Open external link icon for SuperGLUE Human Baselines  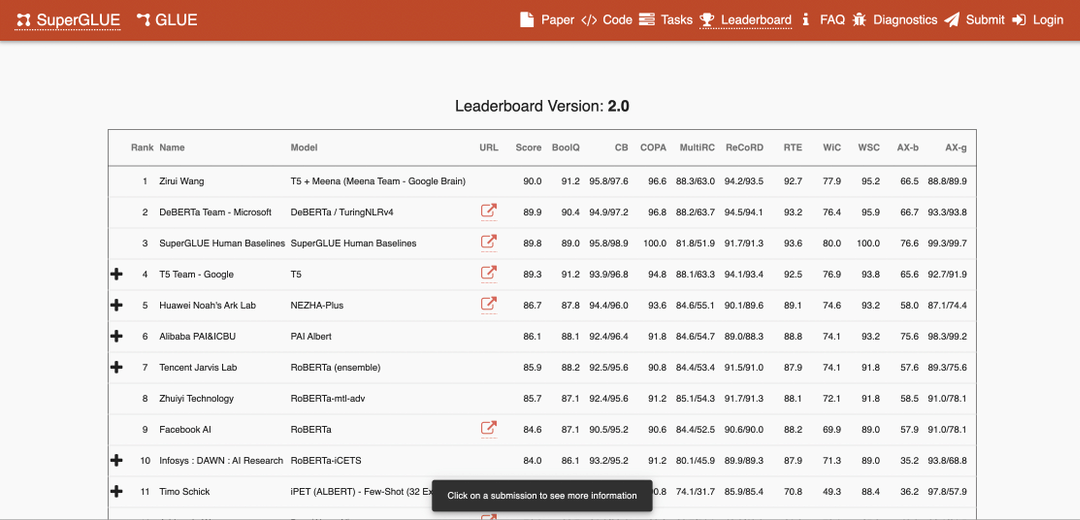(488, 242)
